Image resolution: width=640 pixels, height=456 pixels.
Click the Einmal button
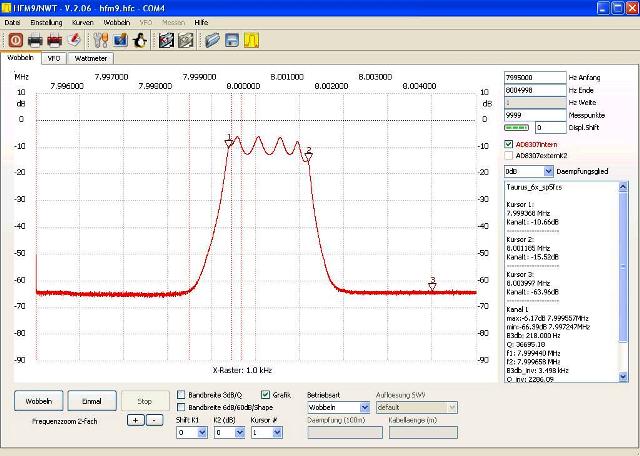click(91, 401)
